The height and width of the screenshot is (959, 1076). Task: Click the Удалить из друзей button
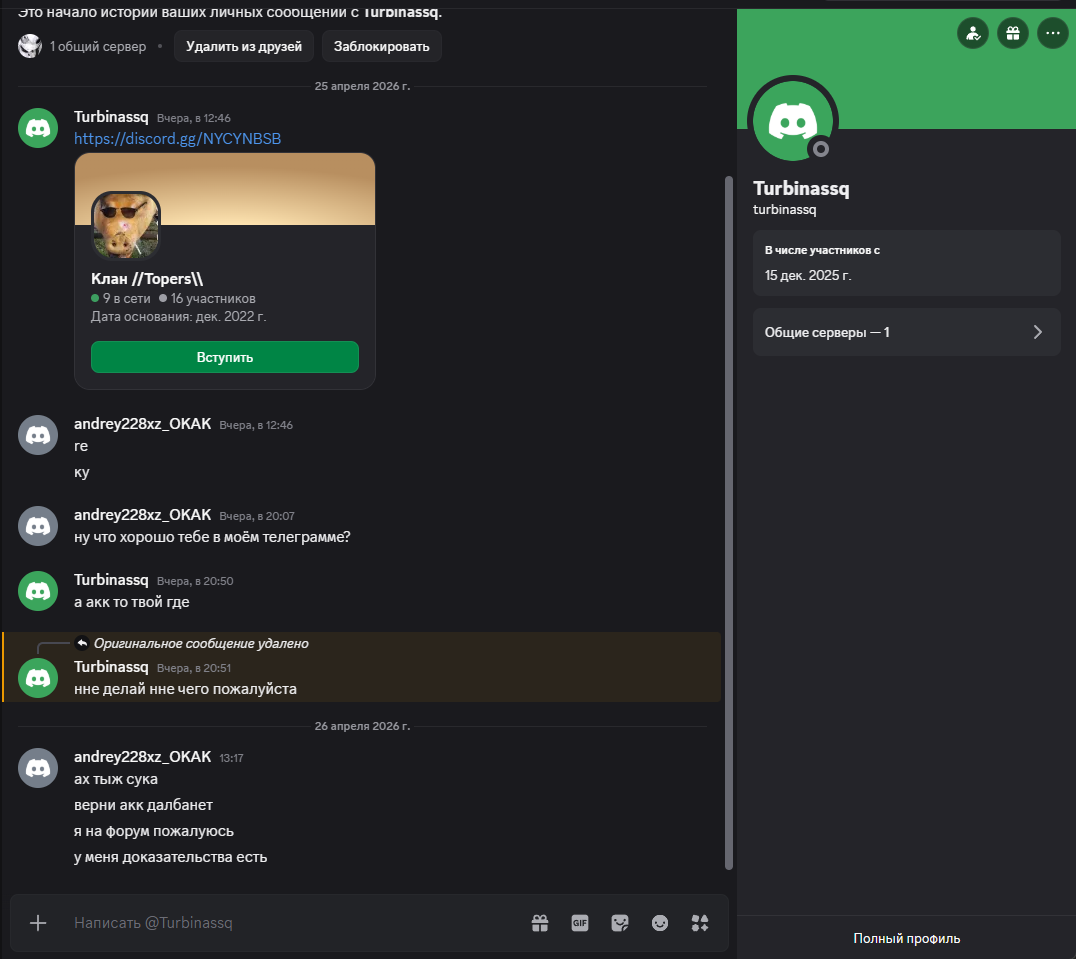pyautogui.click(x=244, y=46)
